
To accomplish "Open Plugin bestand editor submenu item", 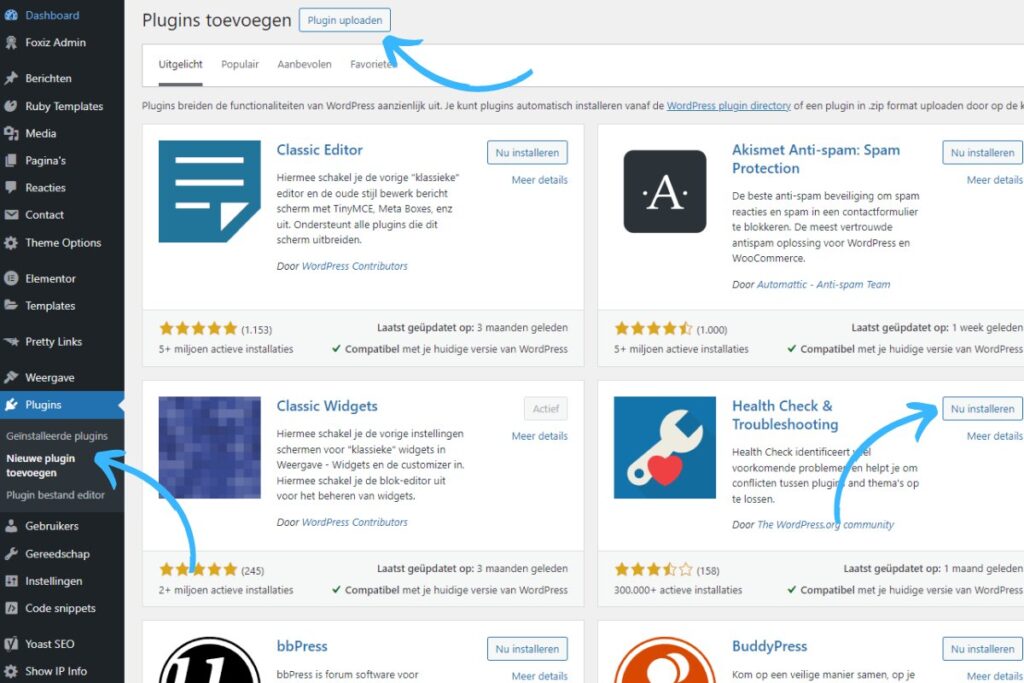I will coord(56,495).
